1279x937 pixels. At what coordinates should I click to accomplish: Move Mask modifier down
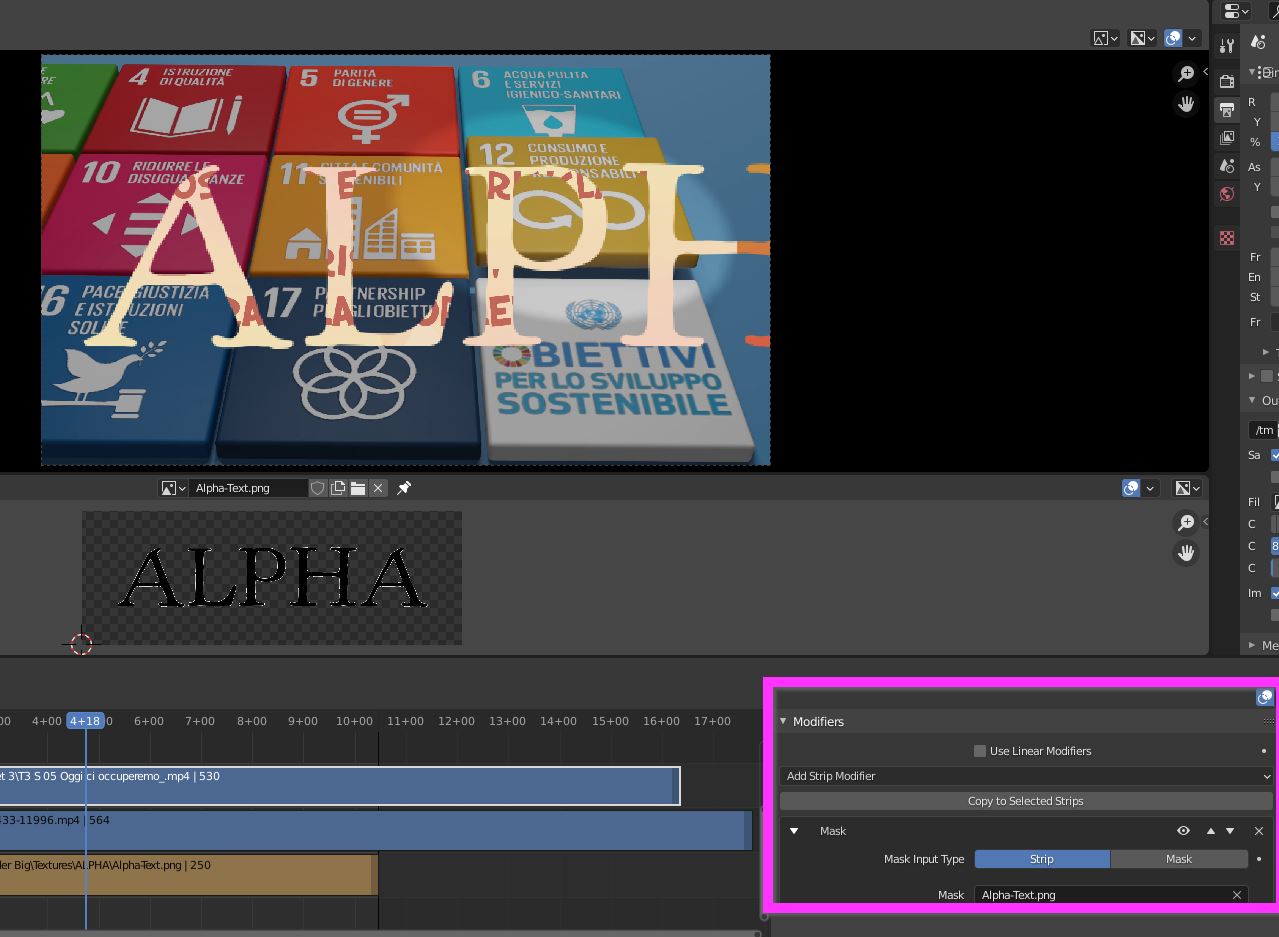click(1230, 831)
